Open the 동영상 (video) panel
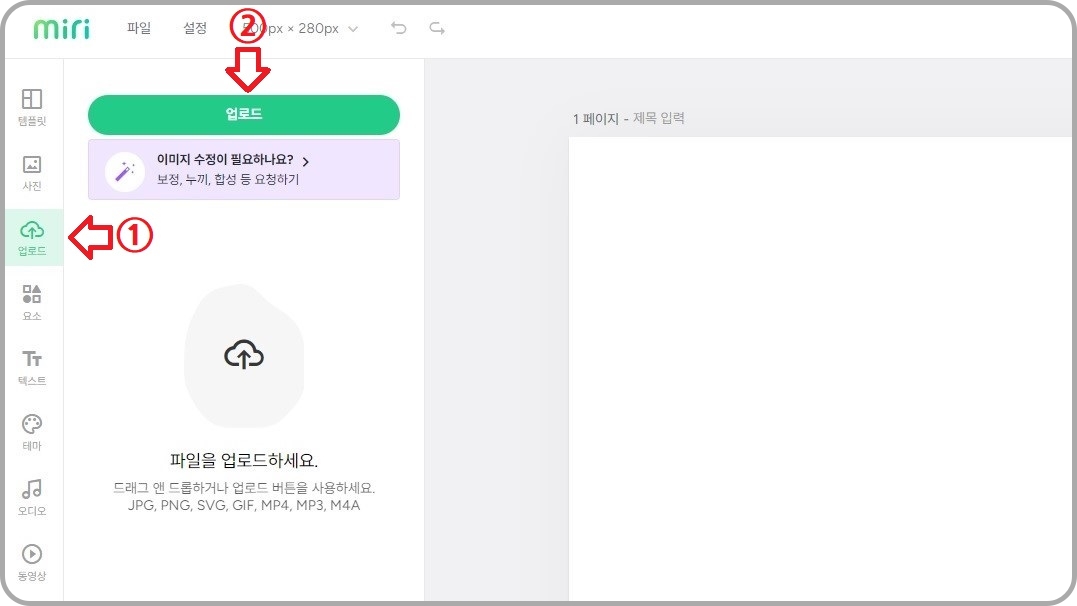 [31, 562]
